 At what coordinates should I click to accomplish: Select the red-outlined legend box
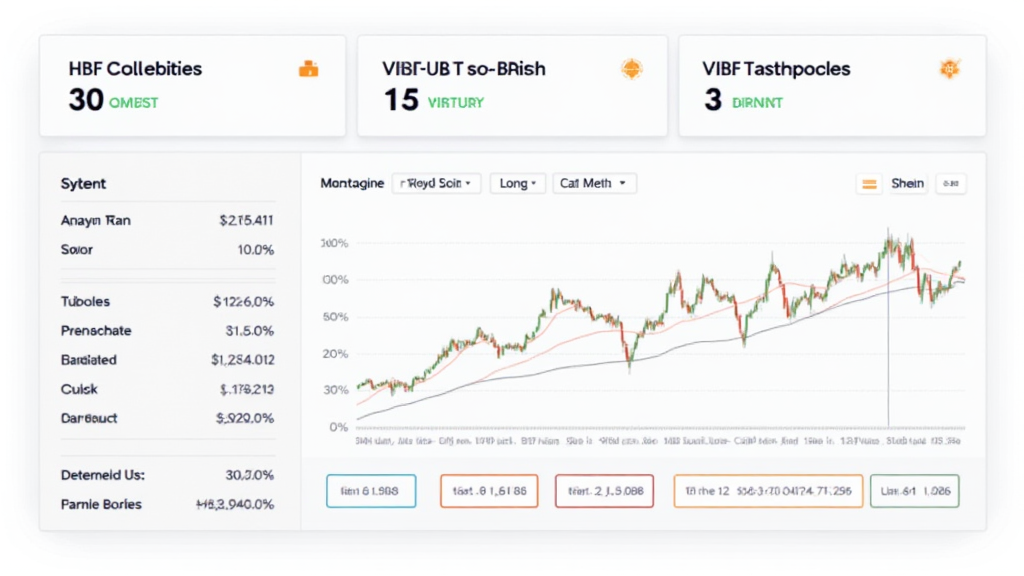click(x=604, y=491)
